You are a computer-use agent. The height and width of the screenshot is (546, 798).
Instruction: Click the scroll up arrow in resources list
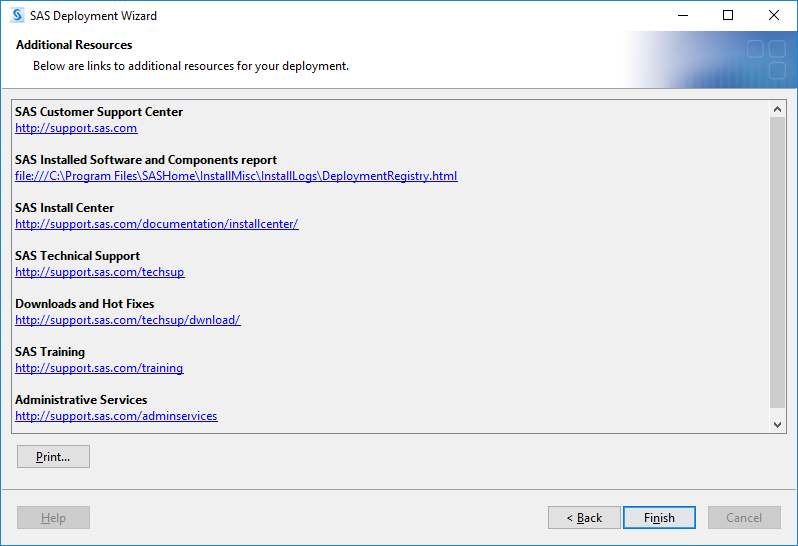(x=777, y=109)
